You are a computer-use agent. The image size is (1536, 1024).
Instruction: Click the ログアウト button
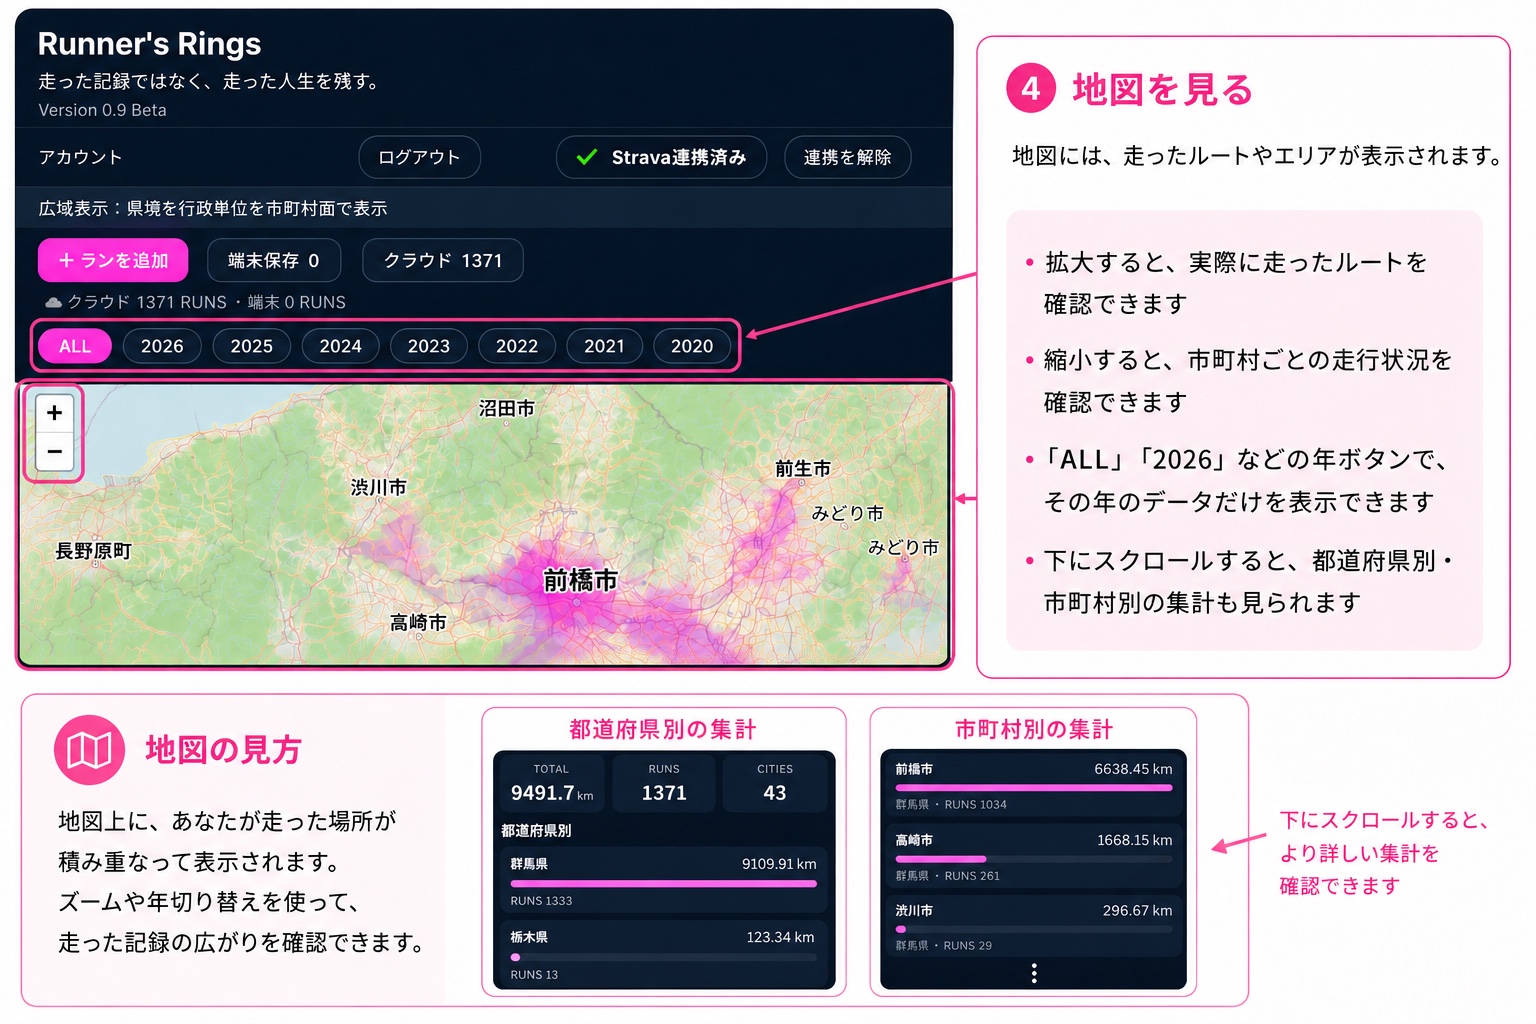point(420,157)
